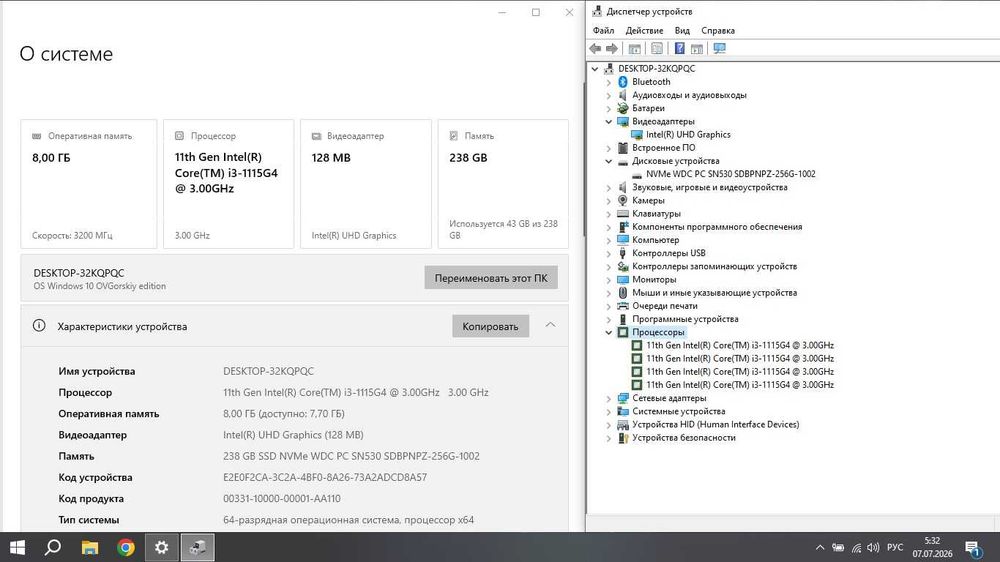The height and width of the screenshot is (562, 1000).
Task: Select the Контроллеры USB icon
Action: pos(623,253)
